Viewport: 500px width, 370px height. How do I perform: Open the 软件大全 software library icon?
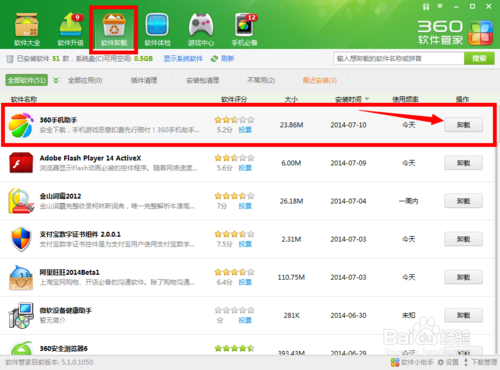27,29
